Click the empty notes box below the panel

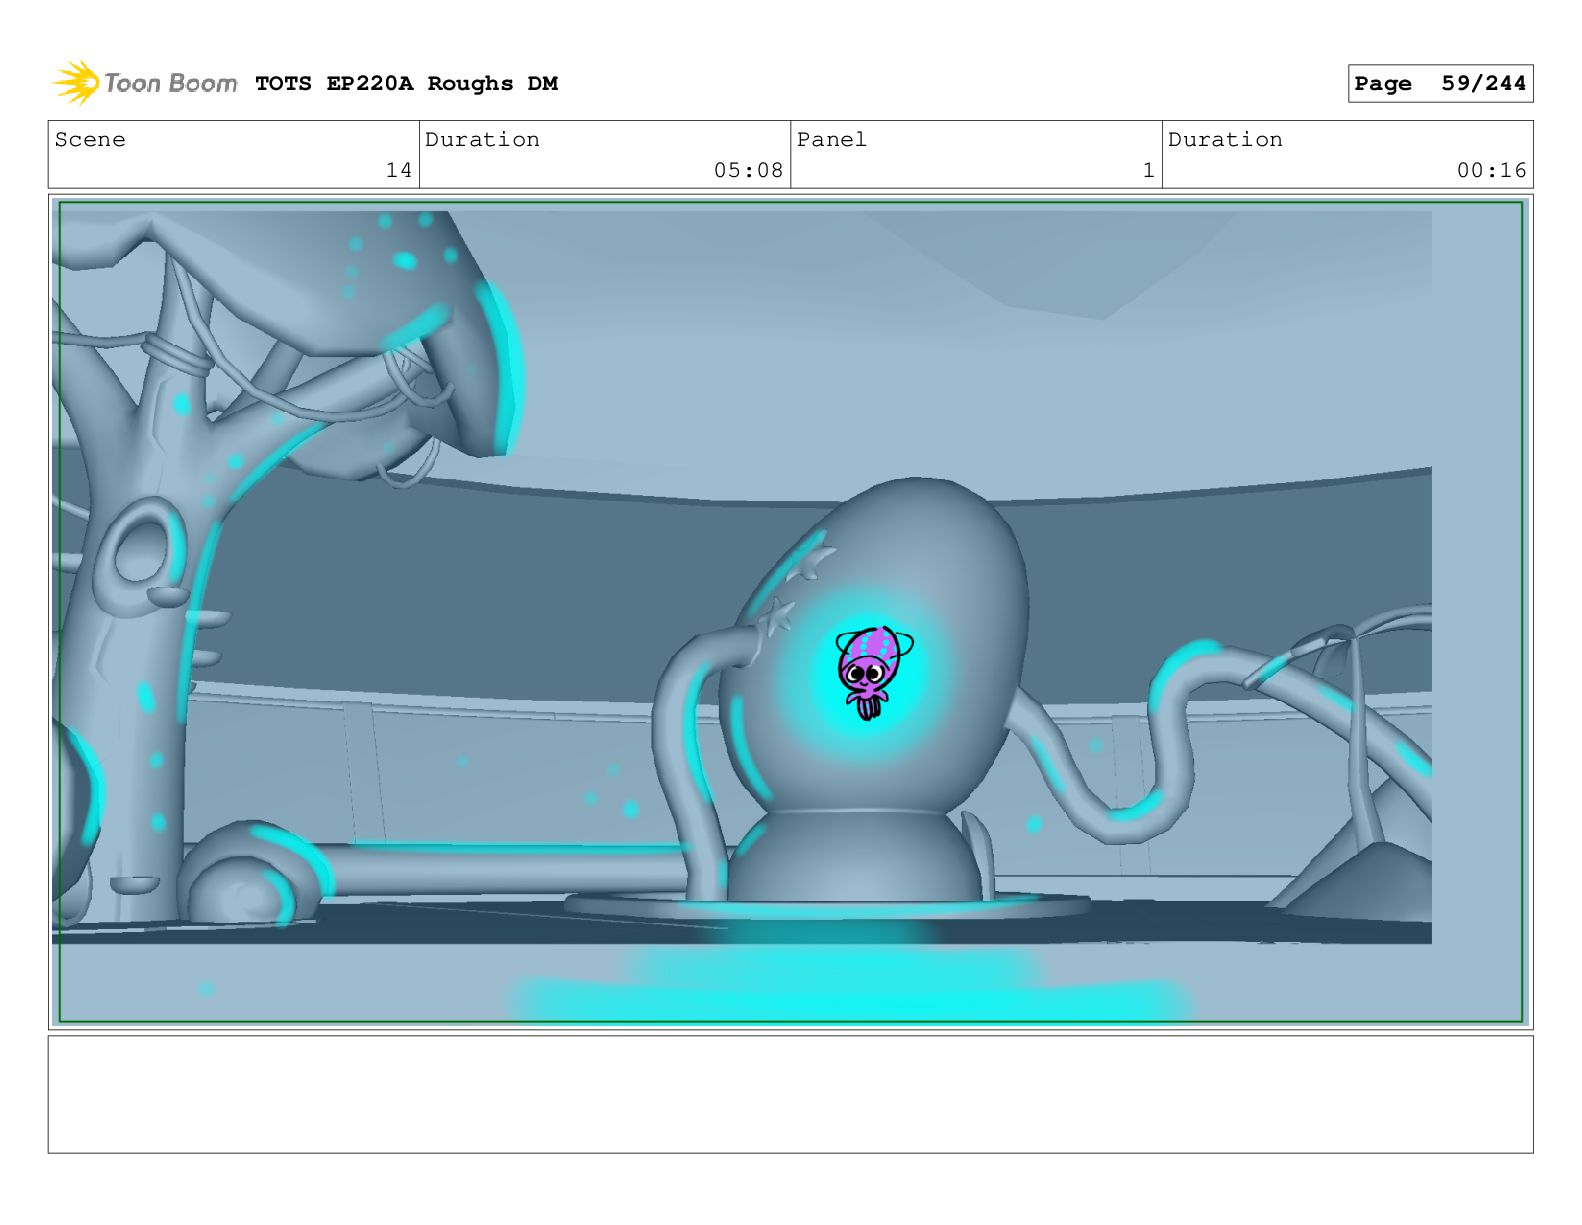click(x=790, y=1094)
